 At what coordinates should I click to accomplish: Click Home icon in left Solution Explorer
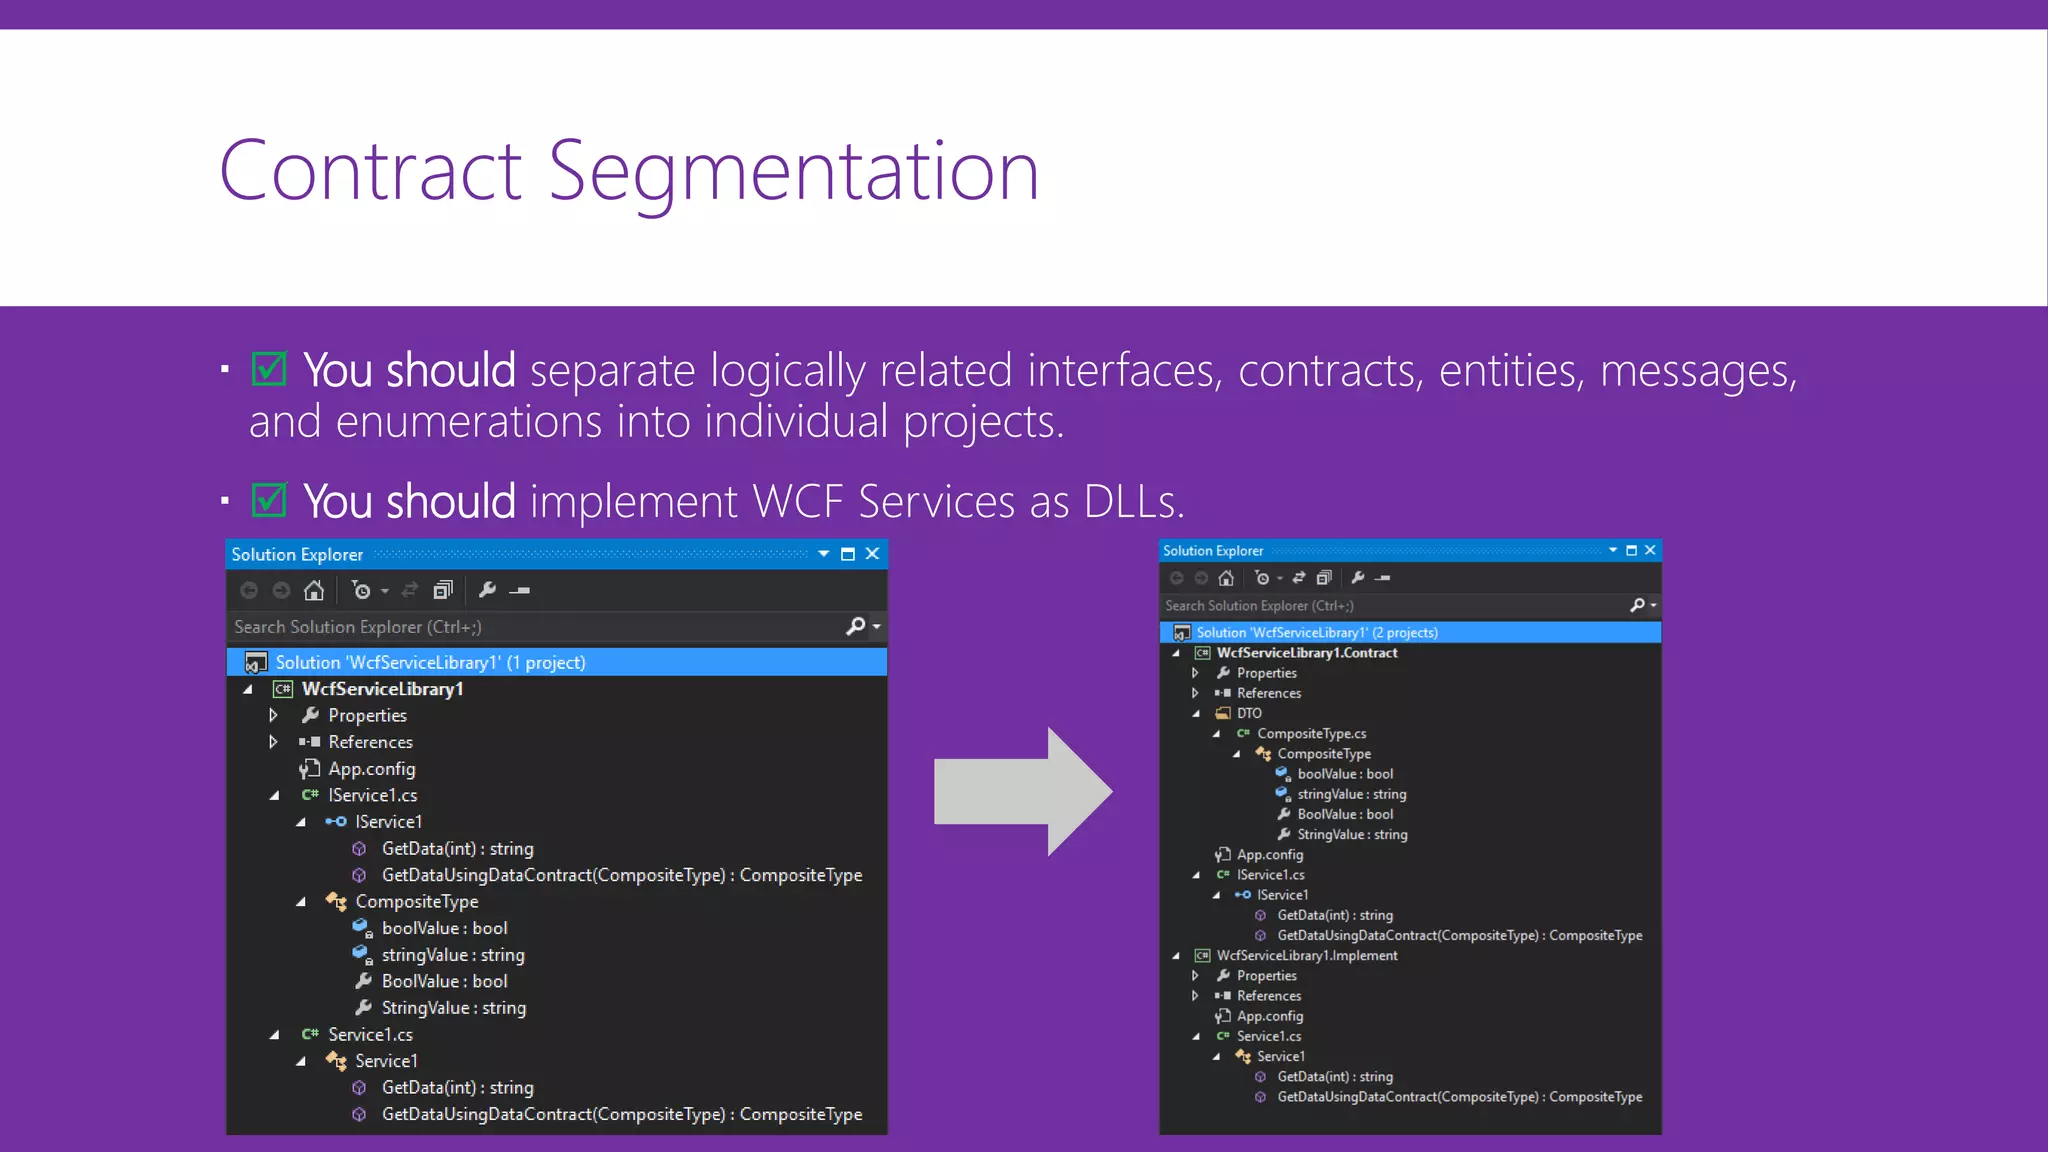click(x=314, y=591)
